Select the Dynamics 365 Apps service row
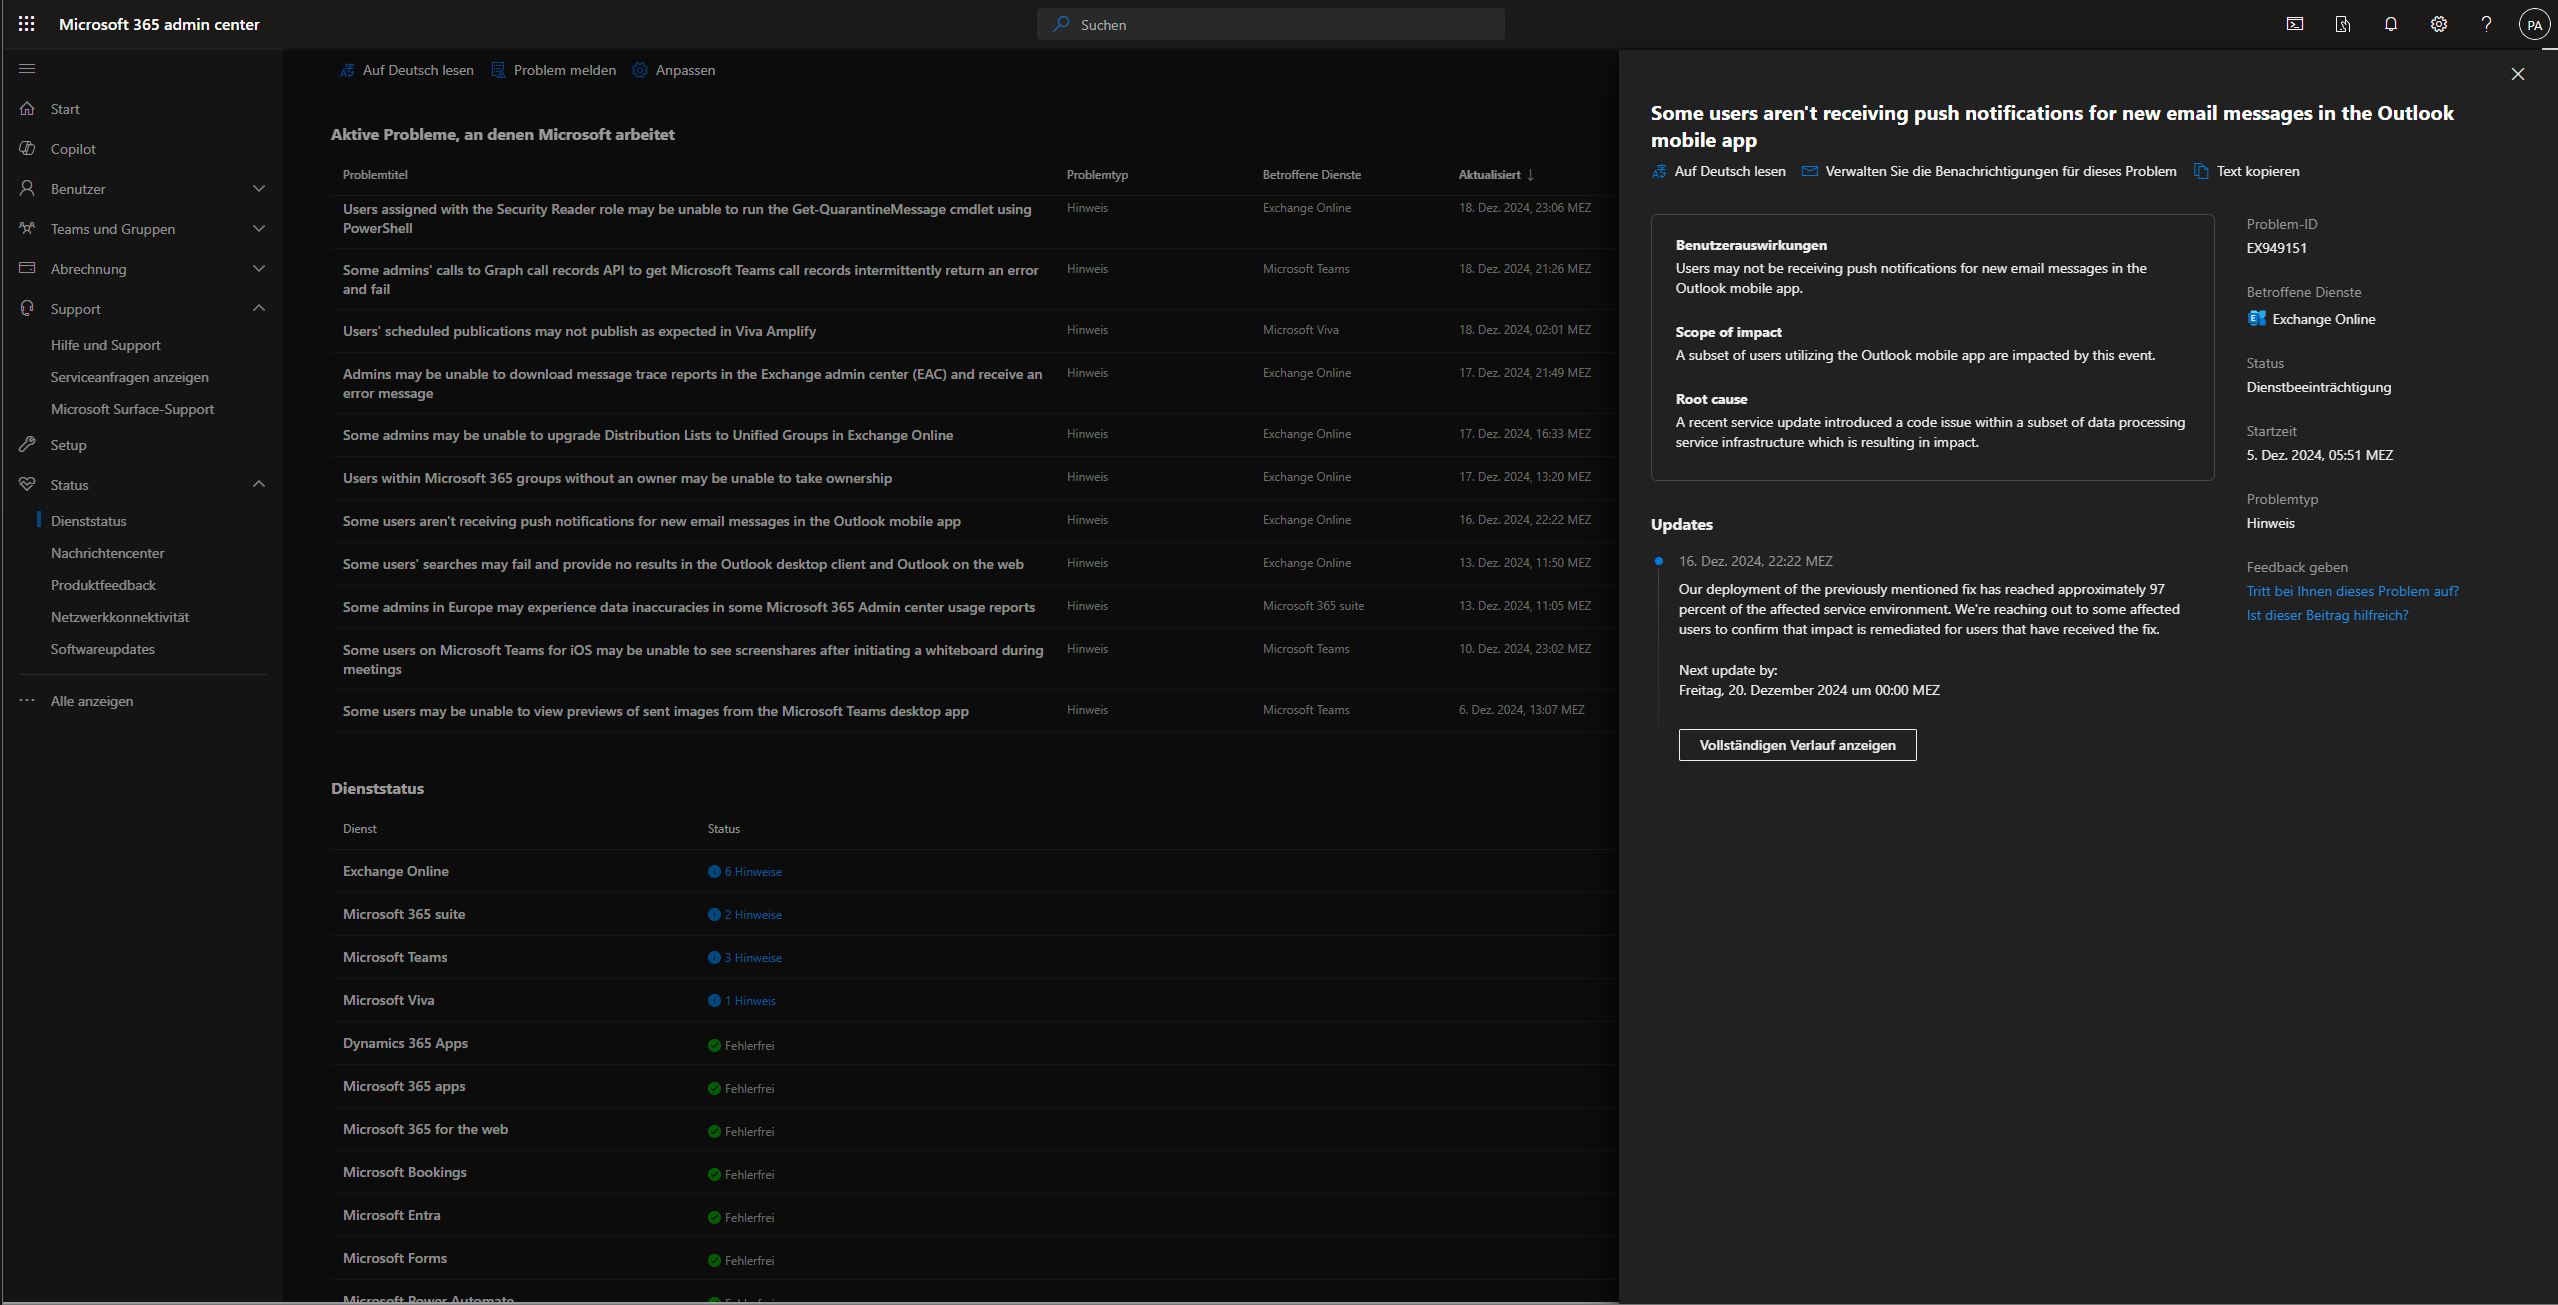Screen dimensions: 2558x1305 (x=974, y=1043)
